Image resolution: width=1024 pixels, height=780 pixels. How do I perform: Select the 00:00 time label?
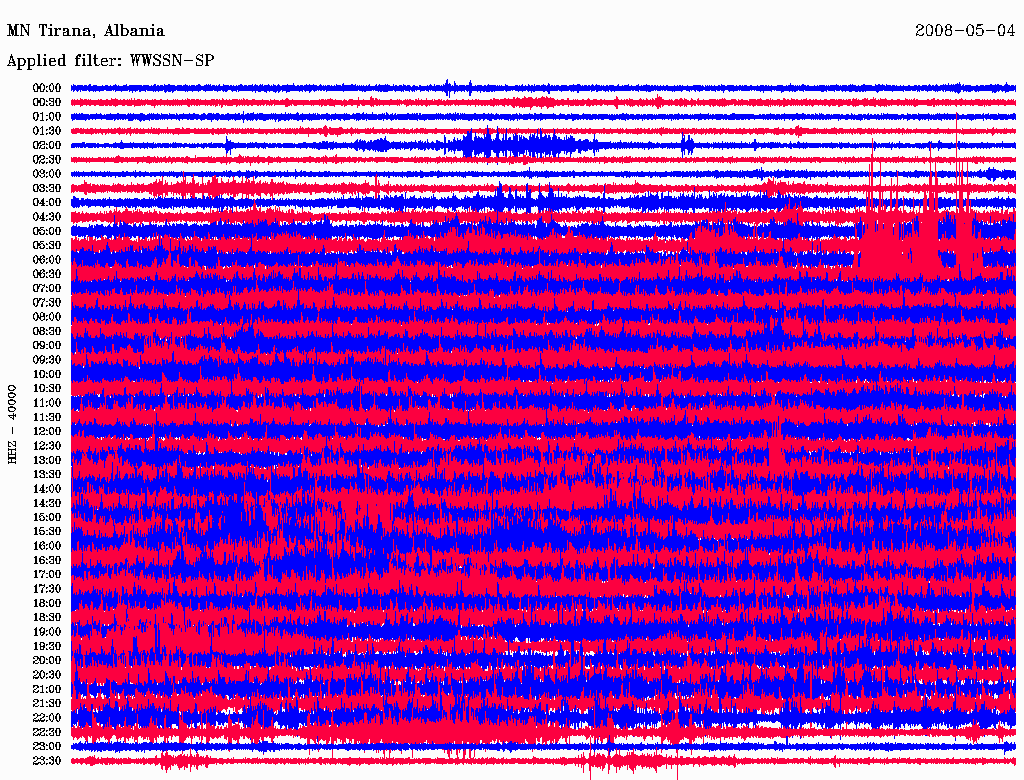pyautogui.click(x=47, y=88)
